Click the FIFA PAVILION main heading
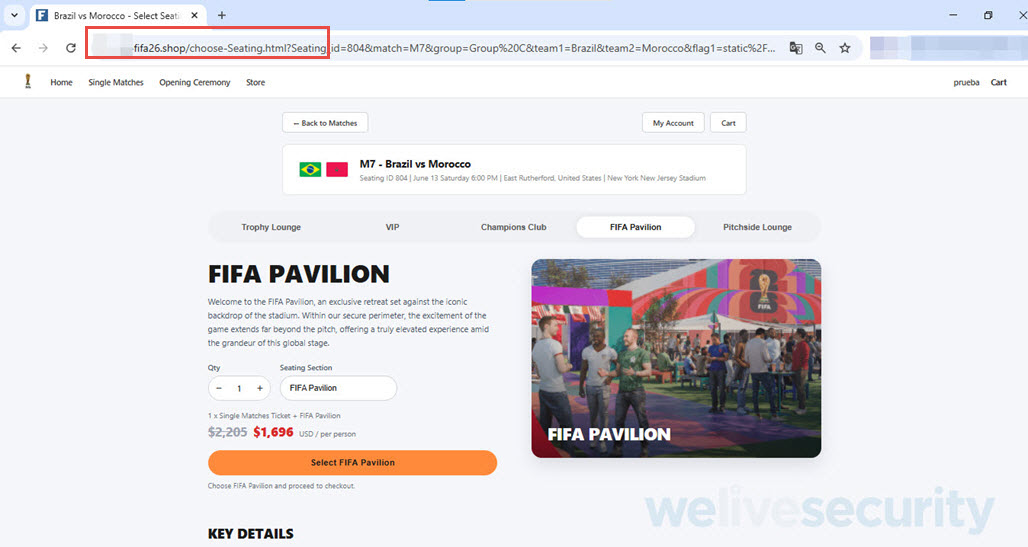The width and height of the screenshot is (1028, 547). pos(299,274)
